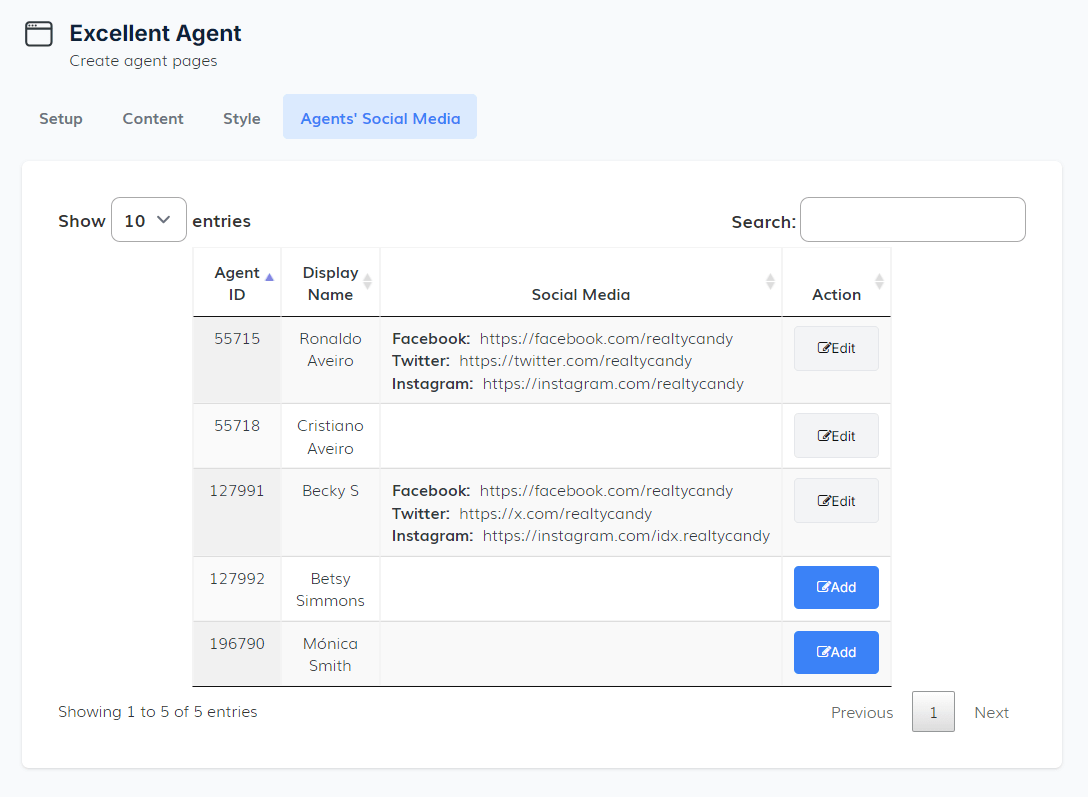Sort by Display Name column arrows
Viewport: 1088px width, 797px height.
pyautogui.click(x=367, y=282)
